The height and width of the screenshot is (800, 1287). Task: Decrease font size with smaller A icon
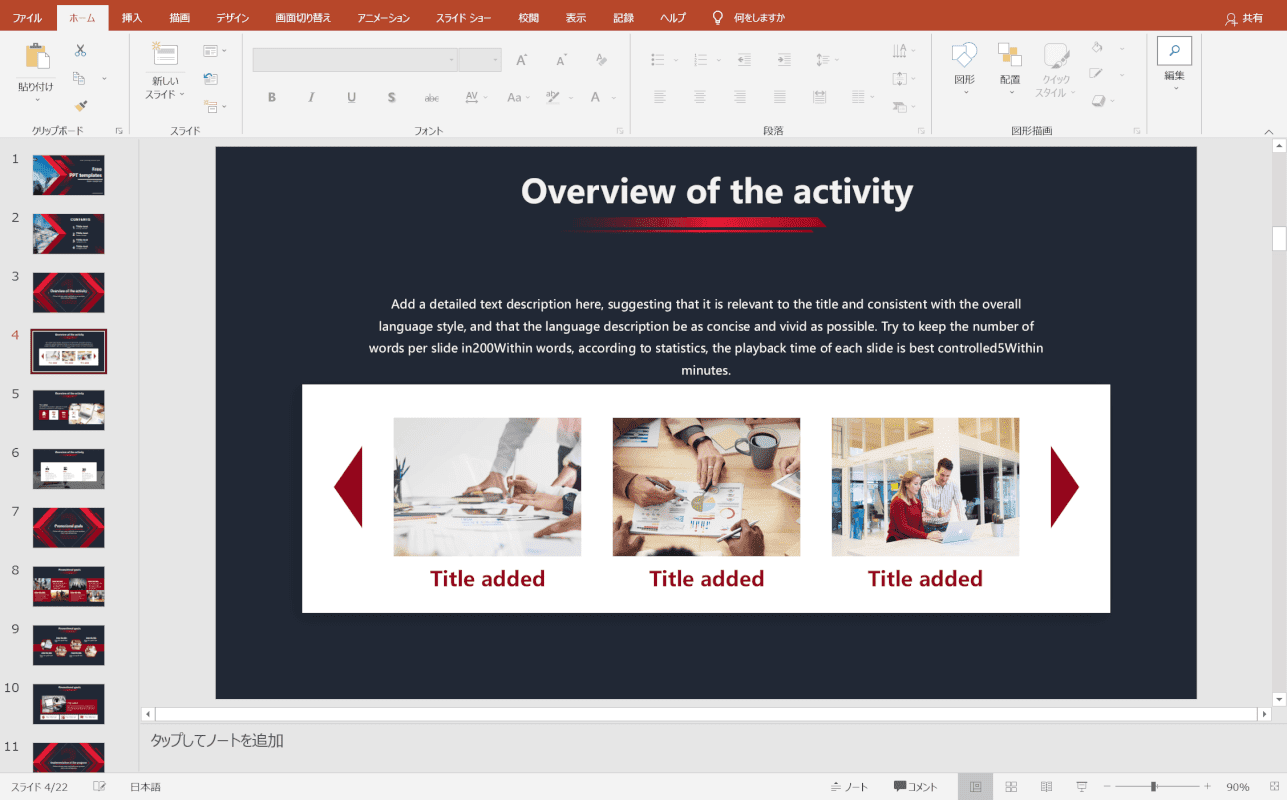(x=560, y=60)
